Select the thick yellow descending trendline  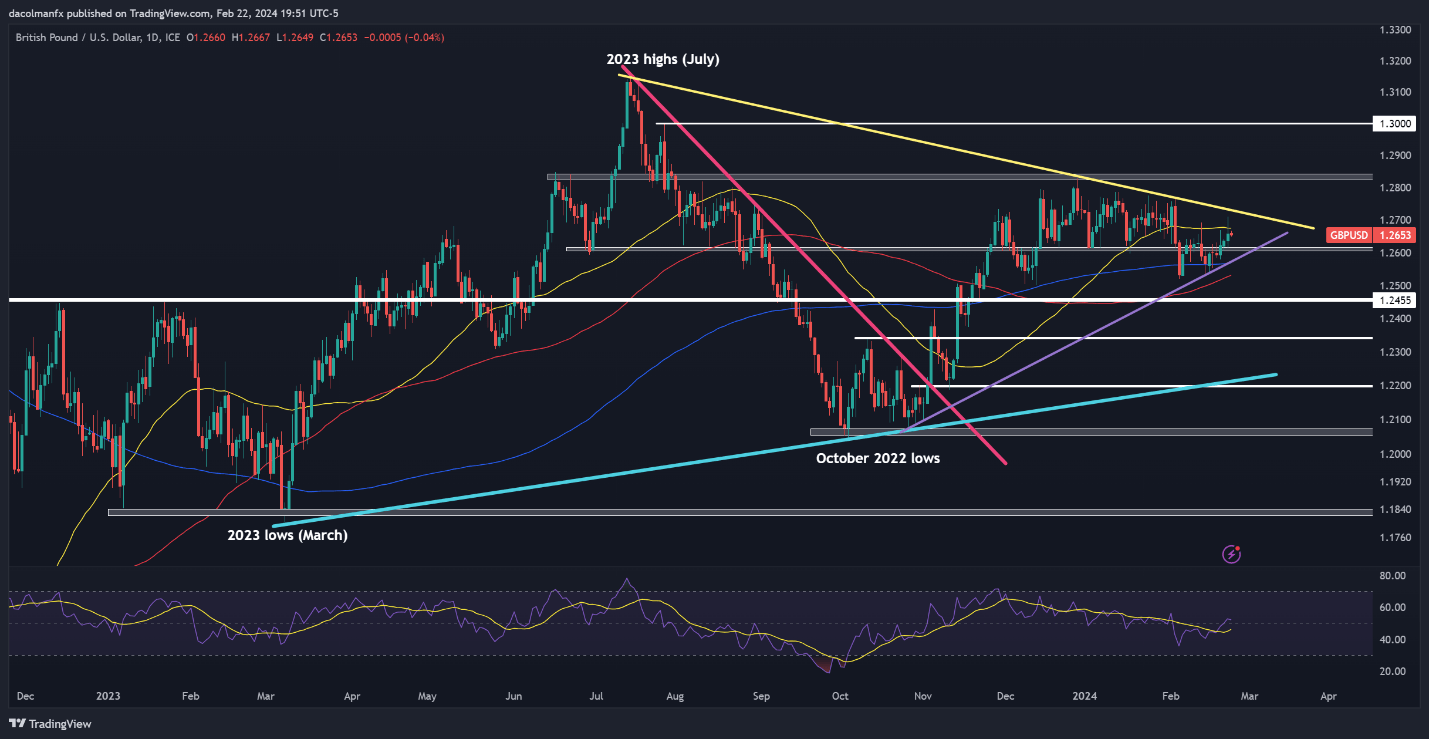coord(965,151)
